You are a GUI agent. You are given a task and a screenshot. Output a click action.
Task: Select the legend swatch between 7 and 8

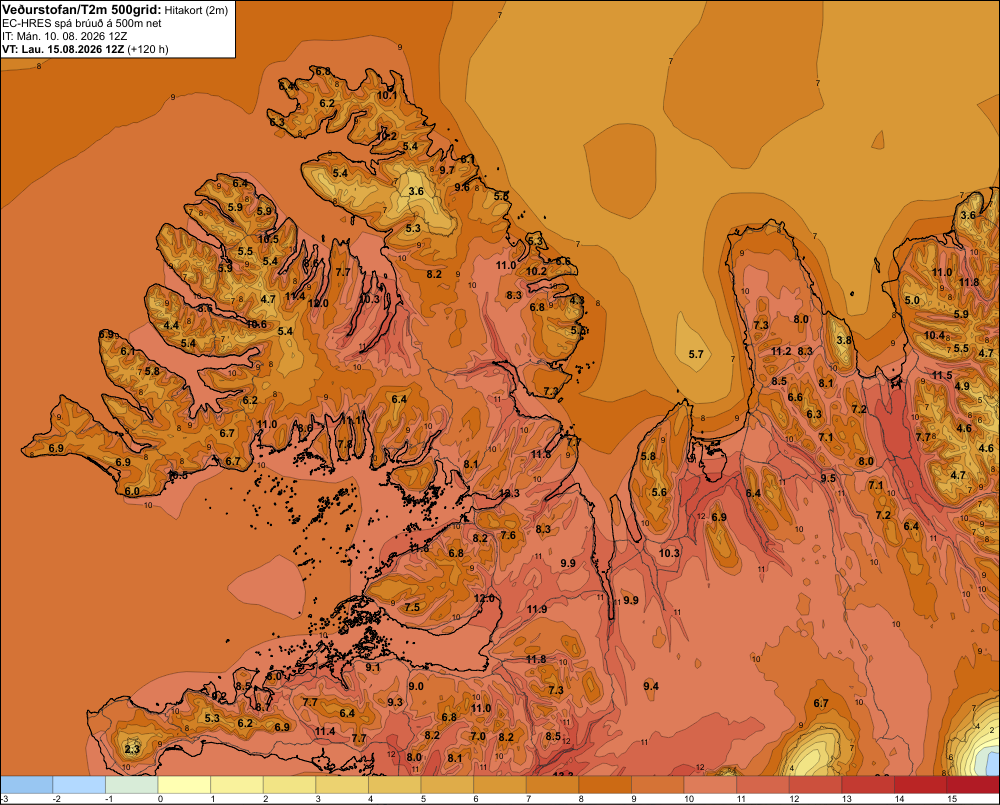pyautogui.click(x=552, y=785)
